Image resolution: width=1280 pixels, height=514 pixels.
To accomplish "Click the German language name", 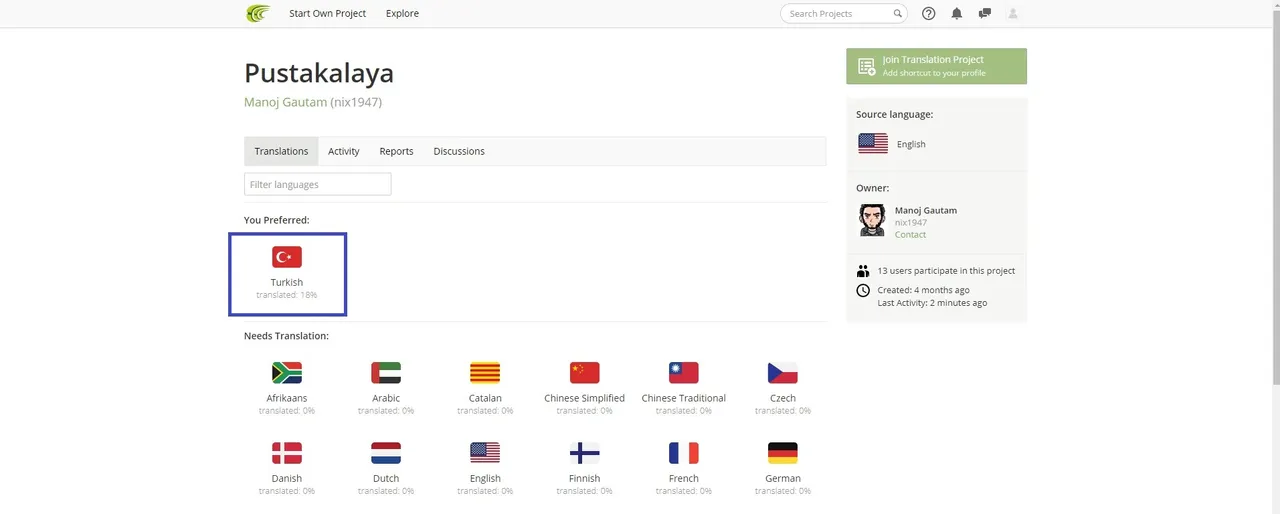I will tap(783, 478).
